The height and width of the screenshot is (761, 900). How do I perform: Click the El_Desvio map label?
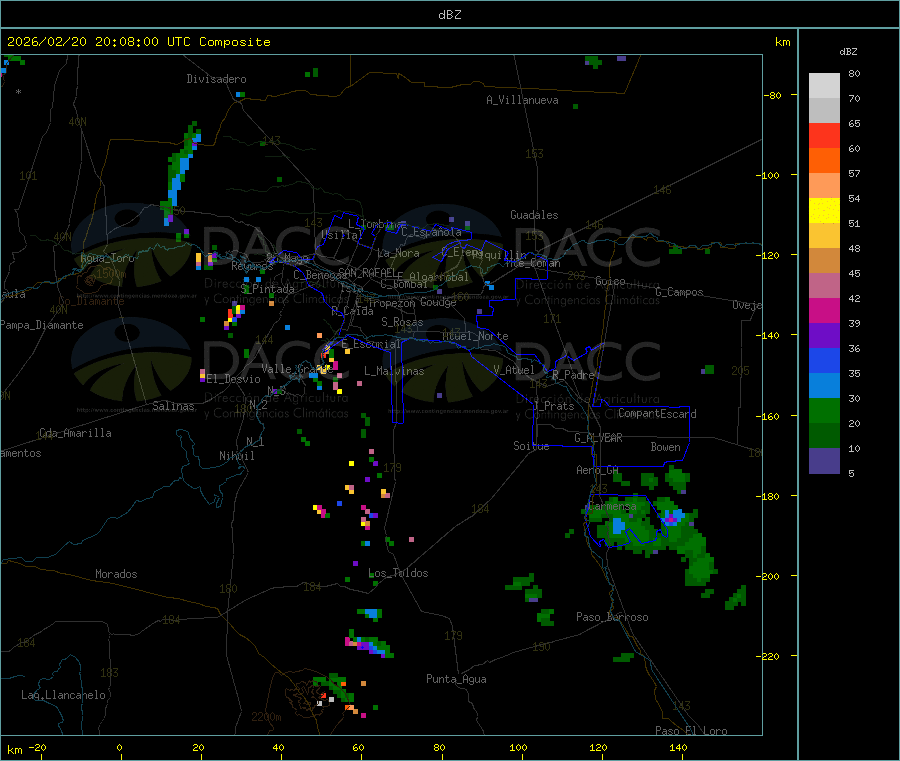click(233, 379)
